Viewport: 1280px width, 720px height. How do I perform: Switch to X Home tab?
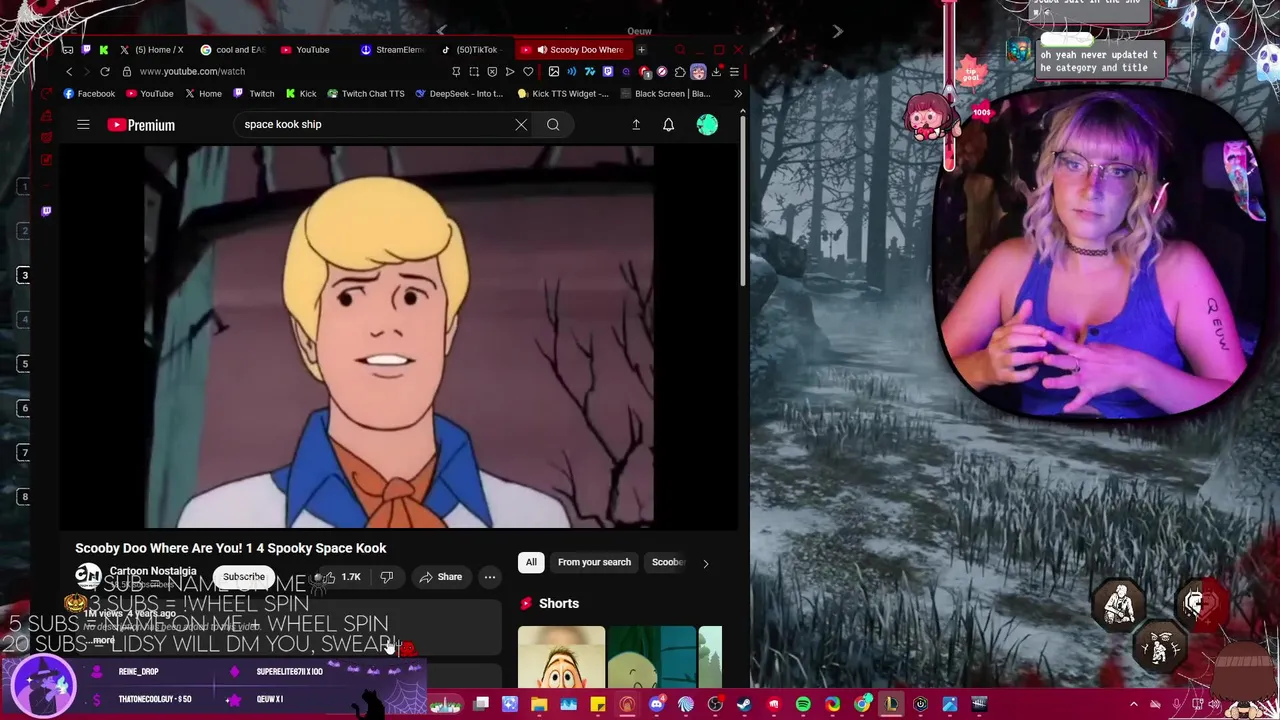[x=151, y=50]
